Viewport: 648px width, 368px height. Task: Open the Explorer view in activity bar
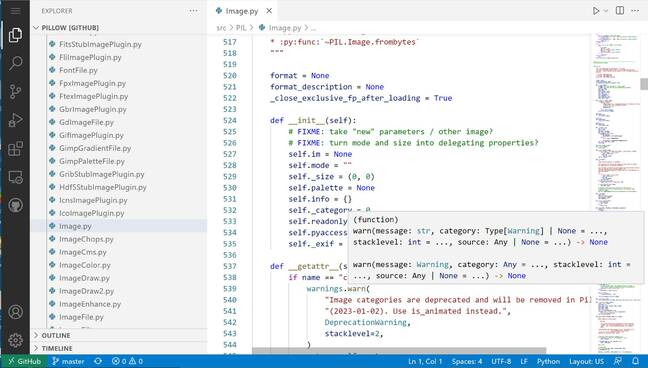15,35
